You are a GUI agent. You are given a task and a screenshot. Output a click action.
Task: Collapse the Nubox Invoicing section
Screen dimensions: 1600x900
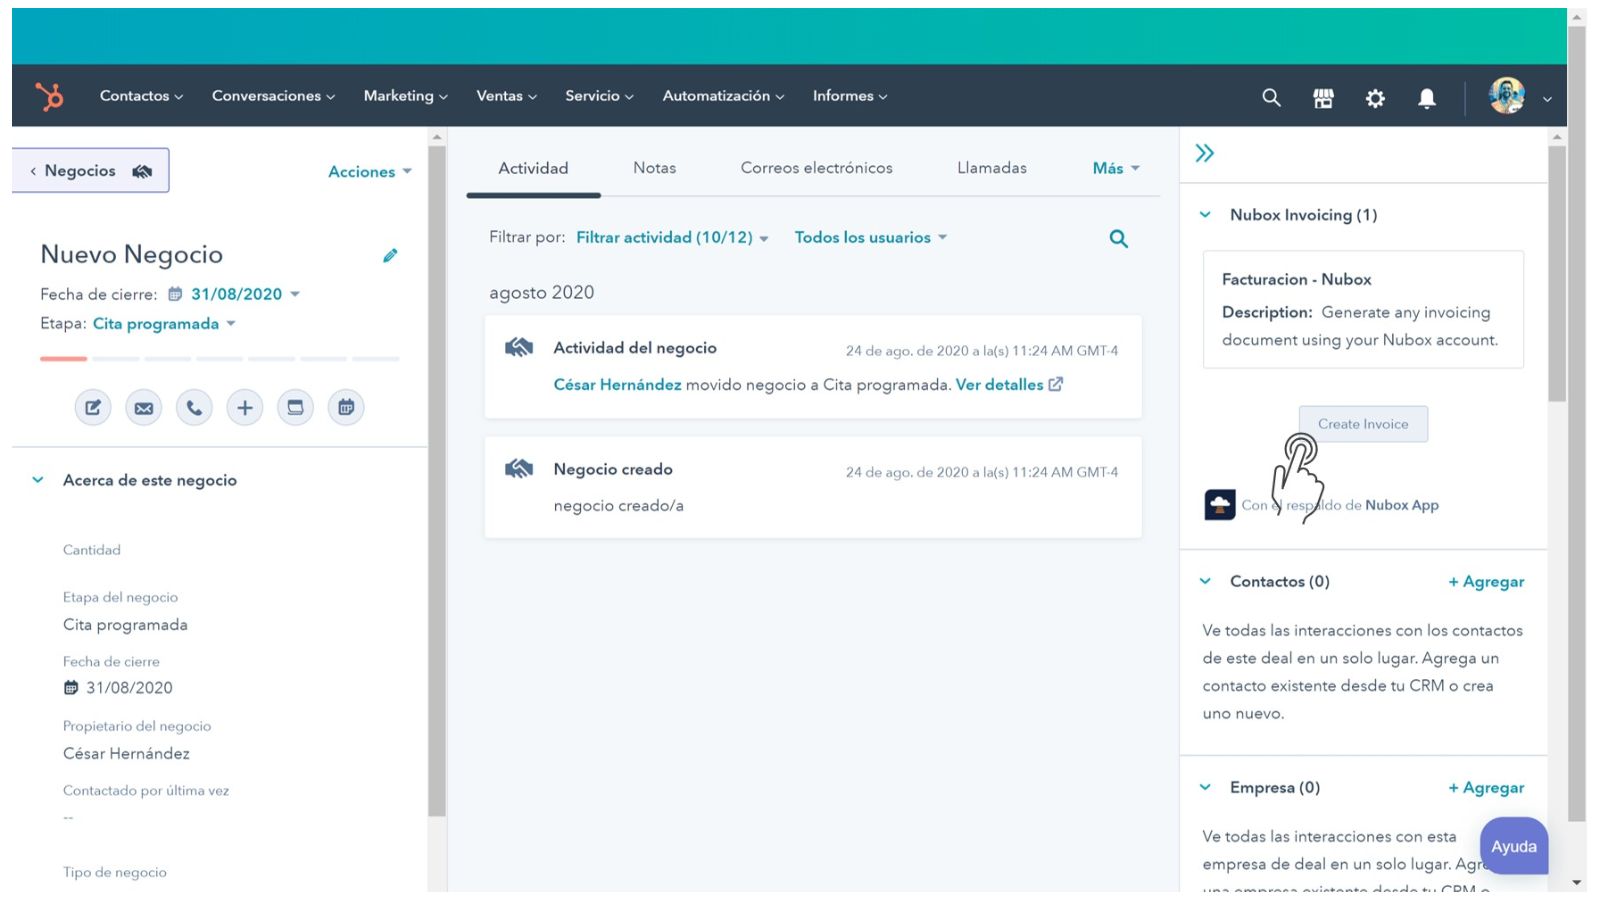[1203, 214]
